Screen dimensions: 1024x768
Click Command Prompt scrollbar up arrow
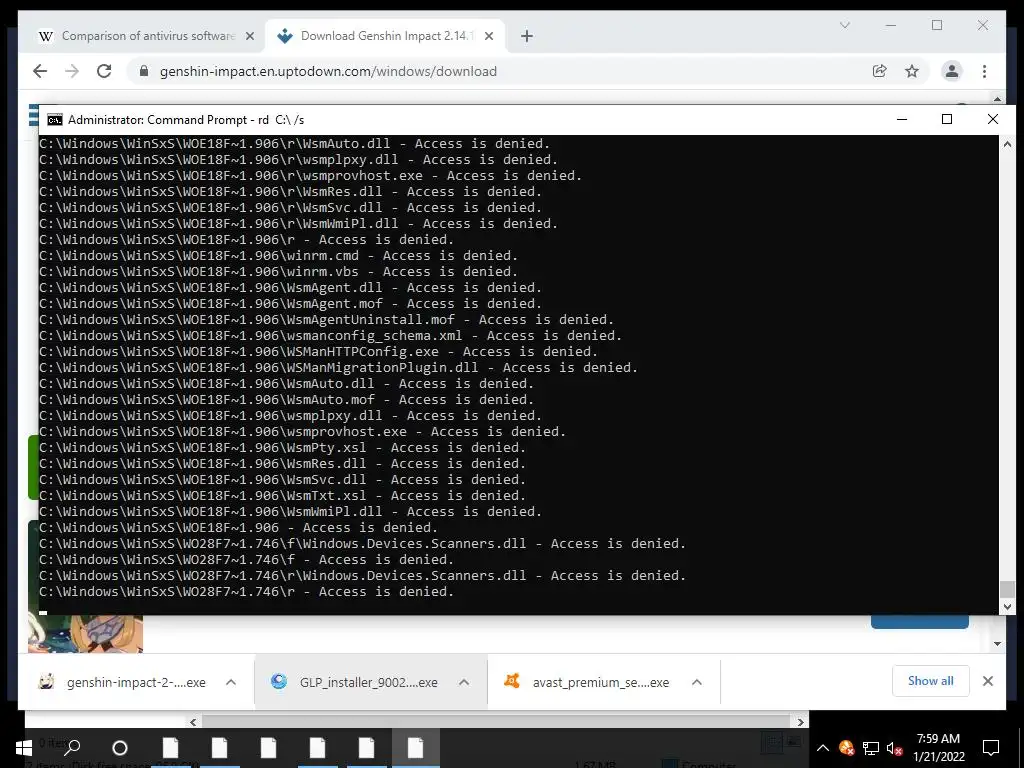point(1007,144)
